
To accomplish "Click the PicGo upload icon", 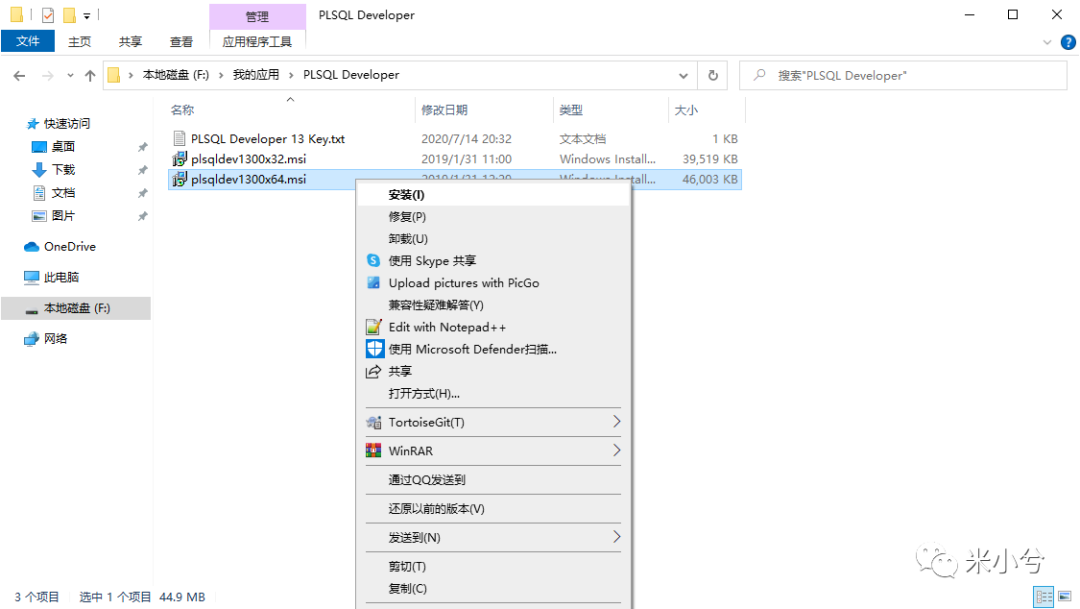I will pos(373,282).
